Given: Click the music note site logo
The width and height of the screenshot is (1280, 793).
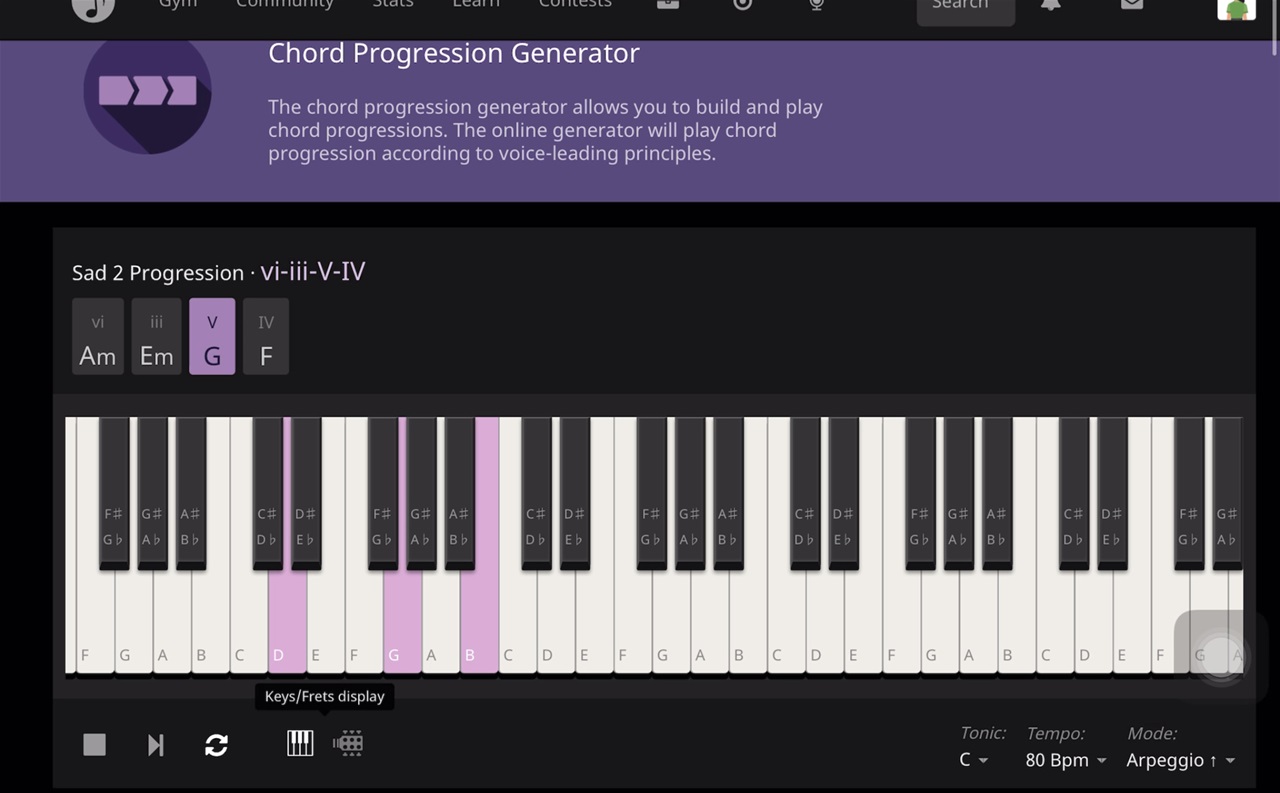Looking at the screenshot, I should tap(94, 8).
